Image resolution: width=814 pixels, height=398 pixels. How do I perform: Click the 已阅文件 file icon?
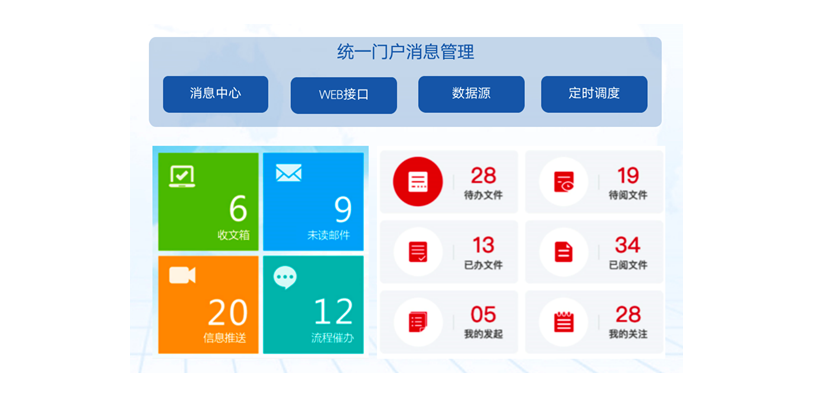point(563,252)
